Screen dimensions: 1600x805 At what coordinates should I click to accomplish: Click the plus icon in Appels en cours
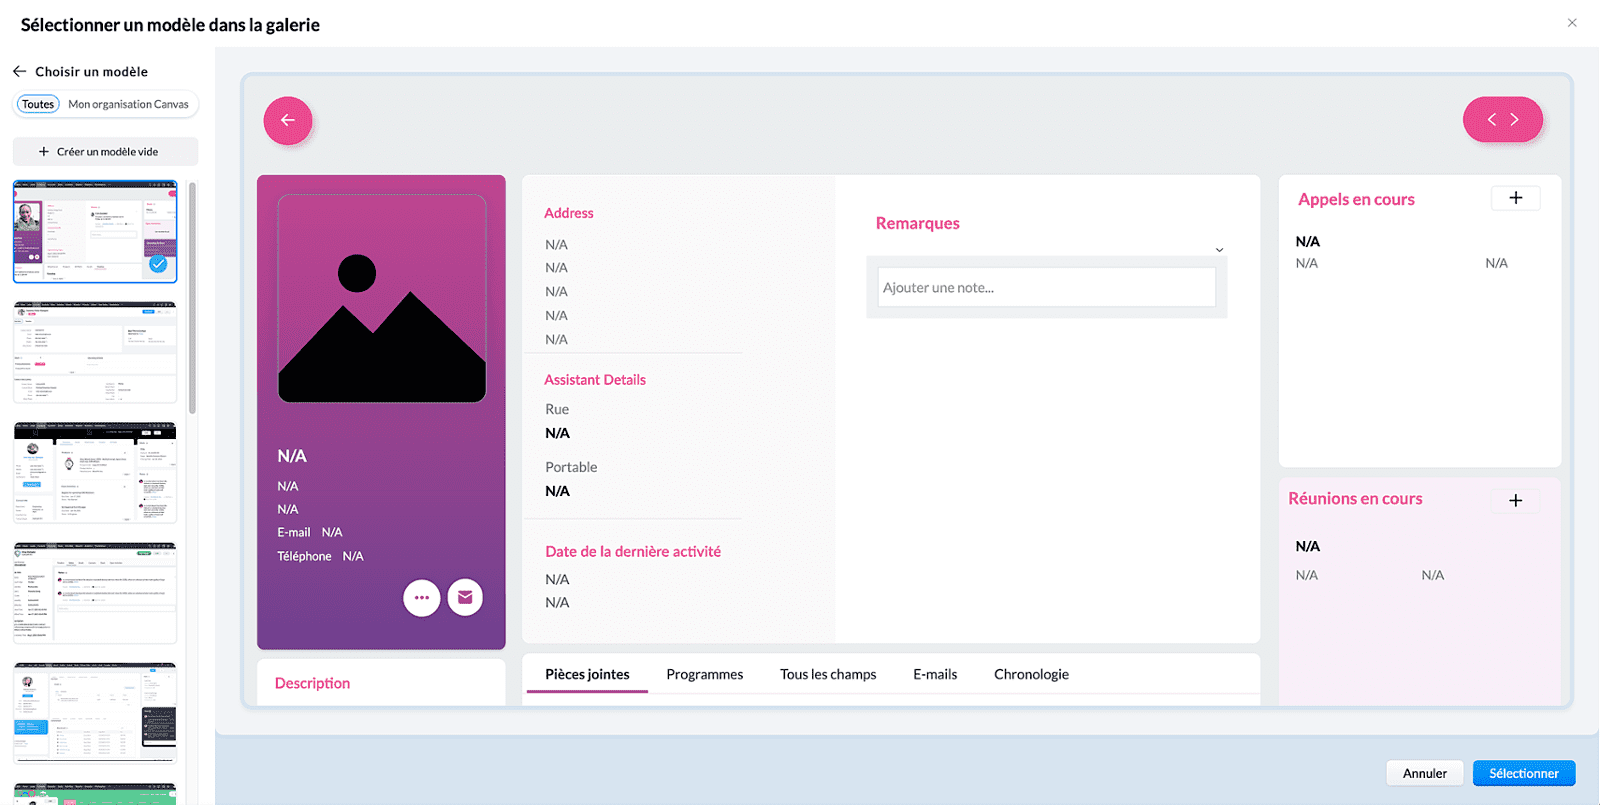click(1516, 198)
